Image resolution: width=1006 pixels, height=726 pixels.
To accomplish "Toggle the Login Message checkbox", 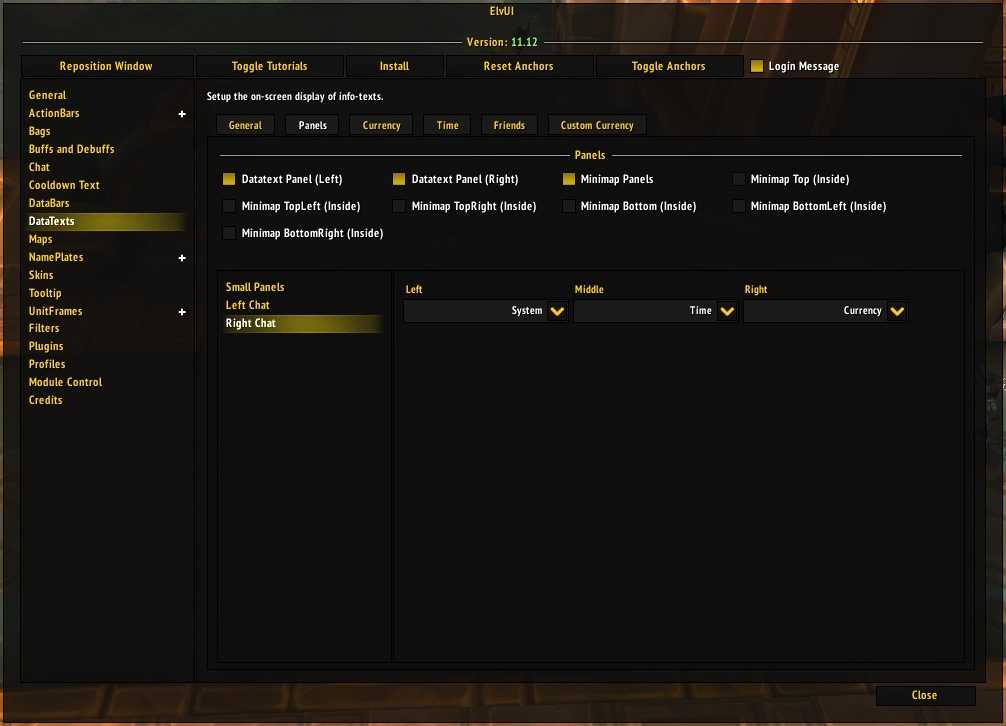I will tap(756, 66).
